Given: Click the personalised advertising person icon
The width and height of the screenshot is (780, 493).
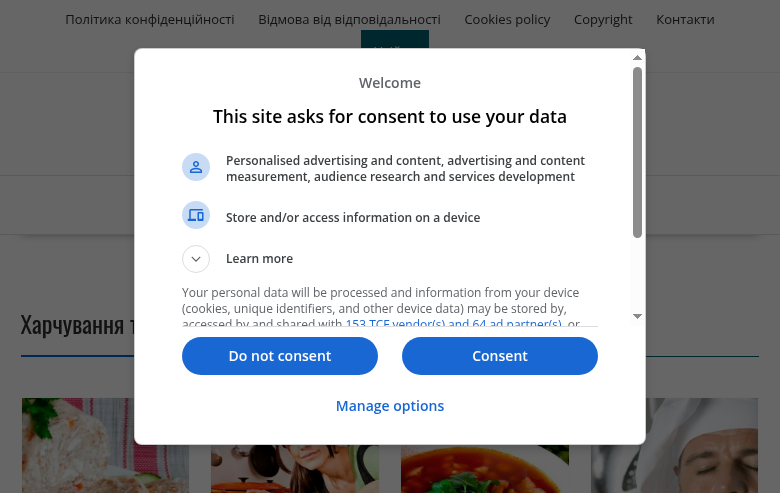Looking at the screenshot, I should (x=196, y=167).
